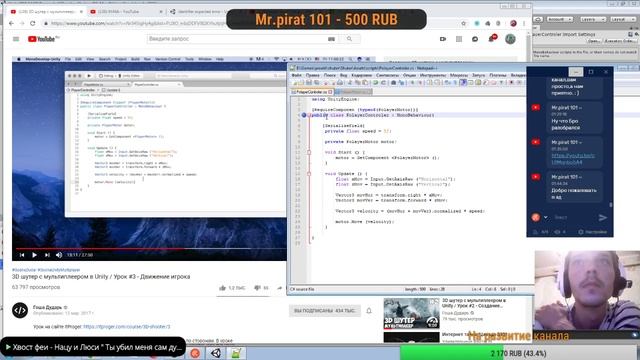The width and height of the screenshot is (640, 360).
Task: Click the video hashtags above the title
Action: 46,270
